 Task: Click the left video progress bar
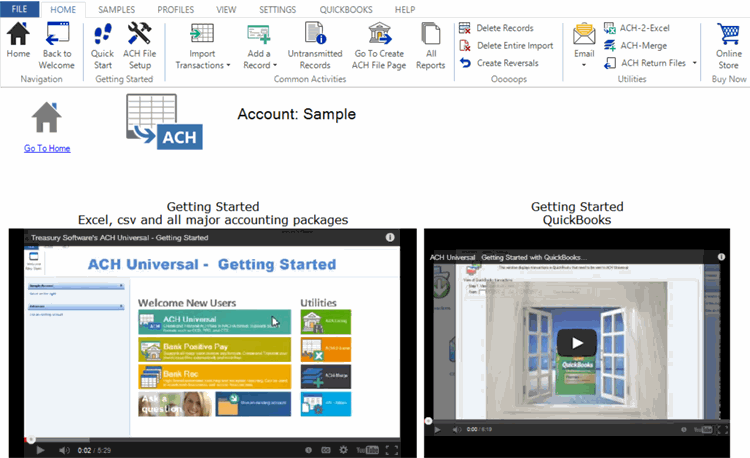click(x=212, y=439)
